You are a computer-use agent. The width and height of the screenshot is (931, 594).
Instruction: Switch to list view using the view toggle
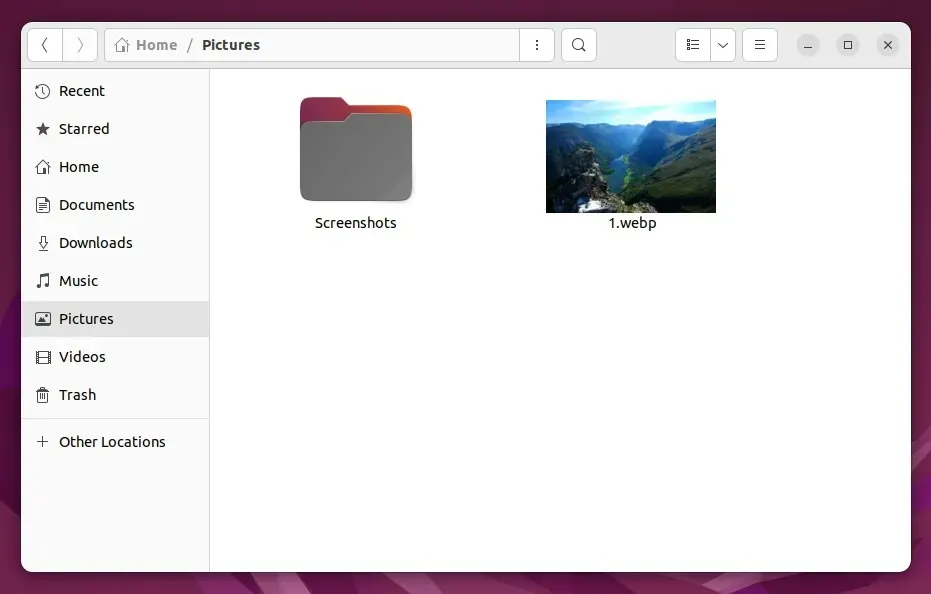click(x=693, y=44)
